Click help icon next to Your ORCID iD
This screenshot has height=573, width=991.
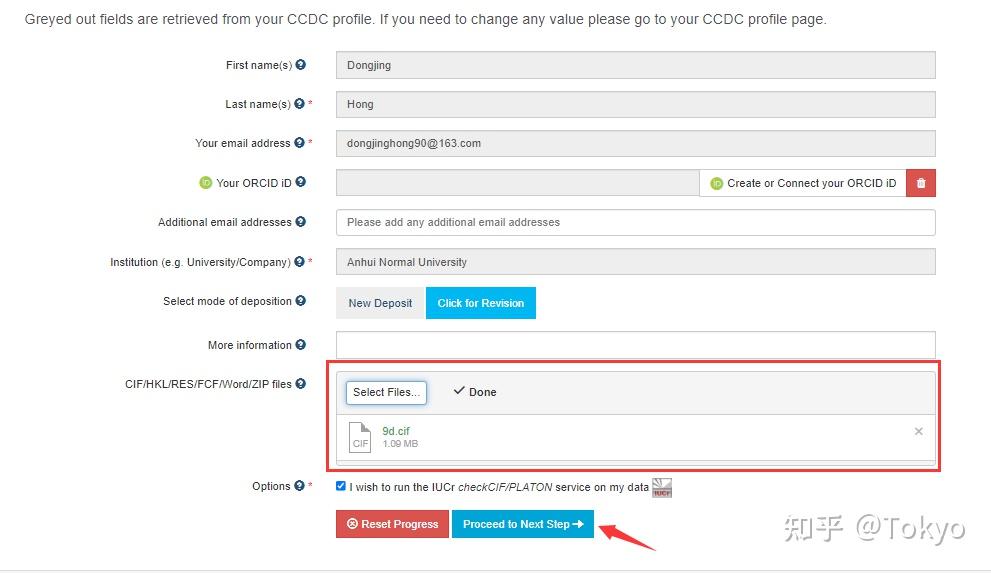click(x=301, y=183)
